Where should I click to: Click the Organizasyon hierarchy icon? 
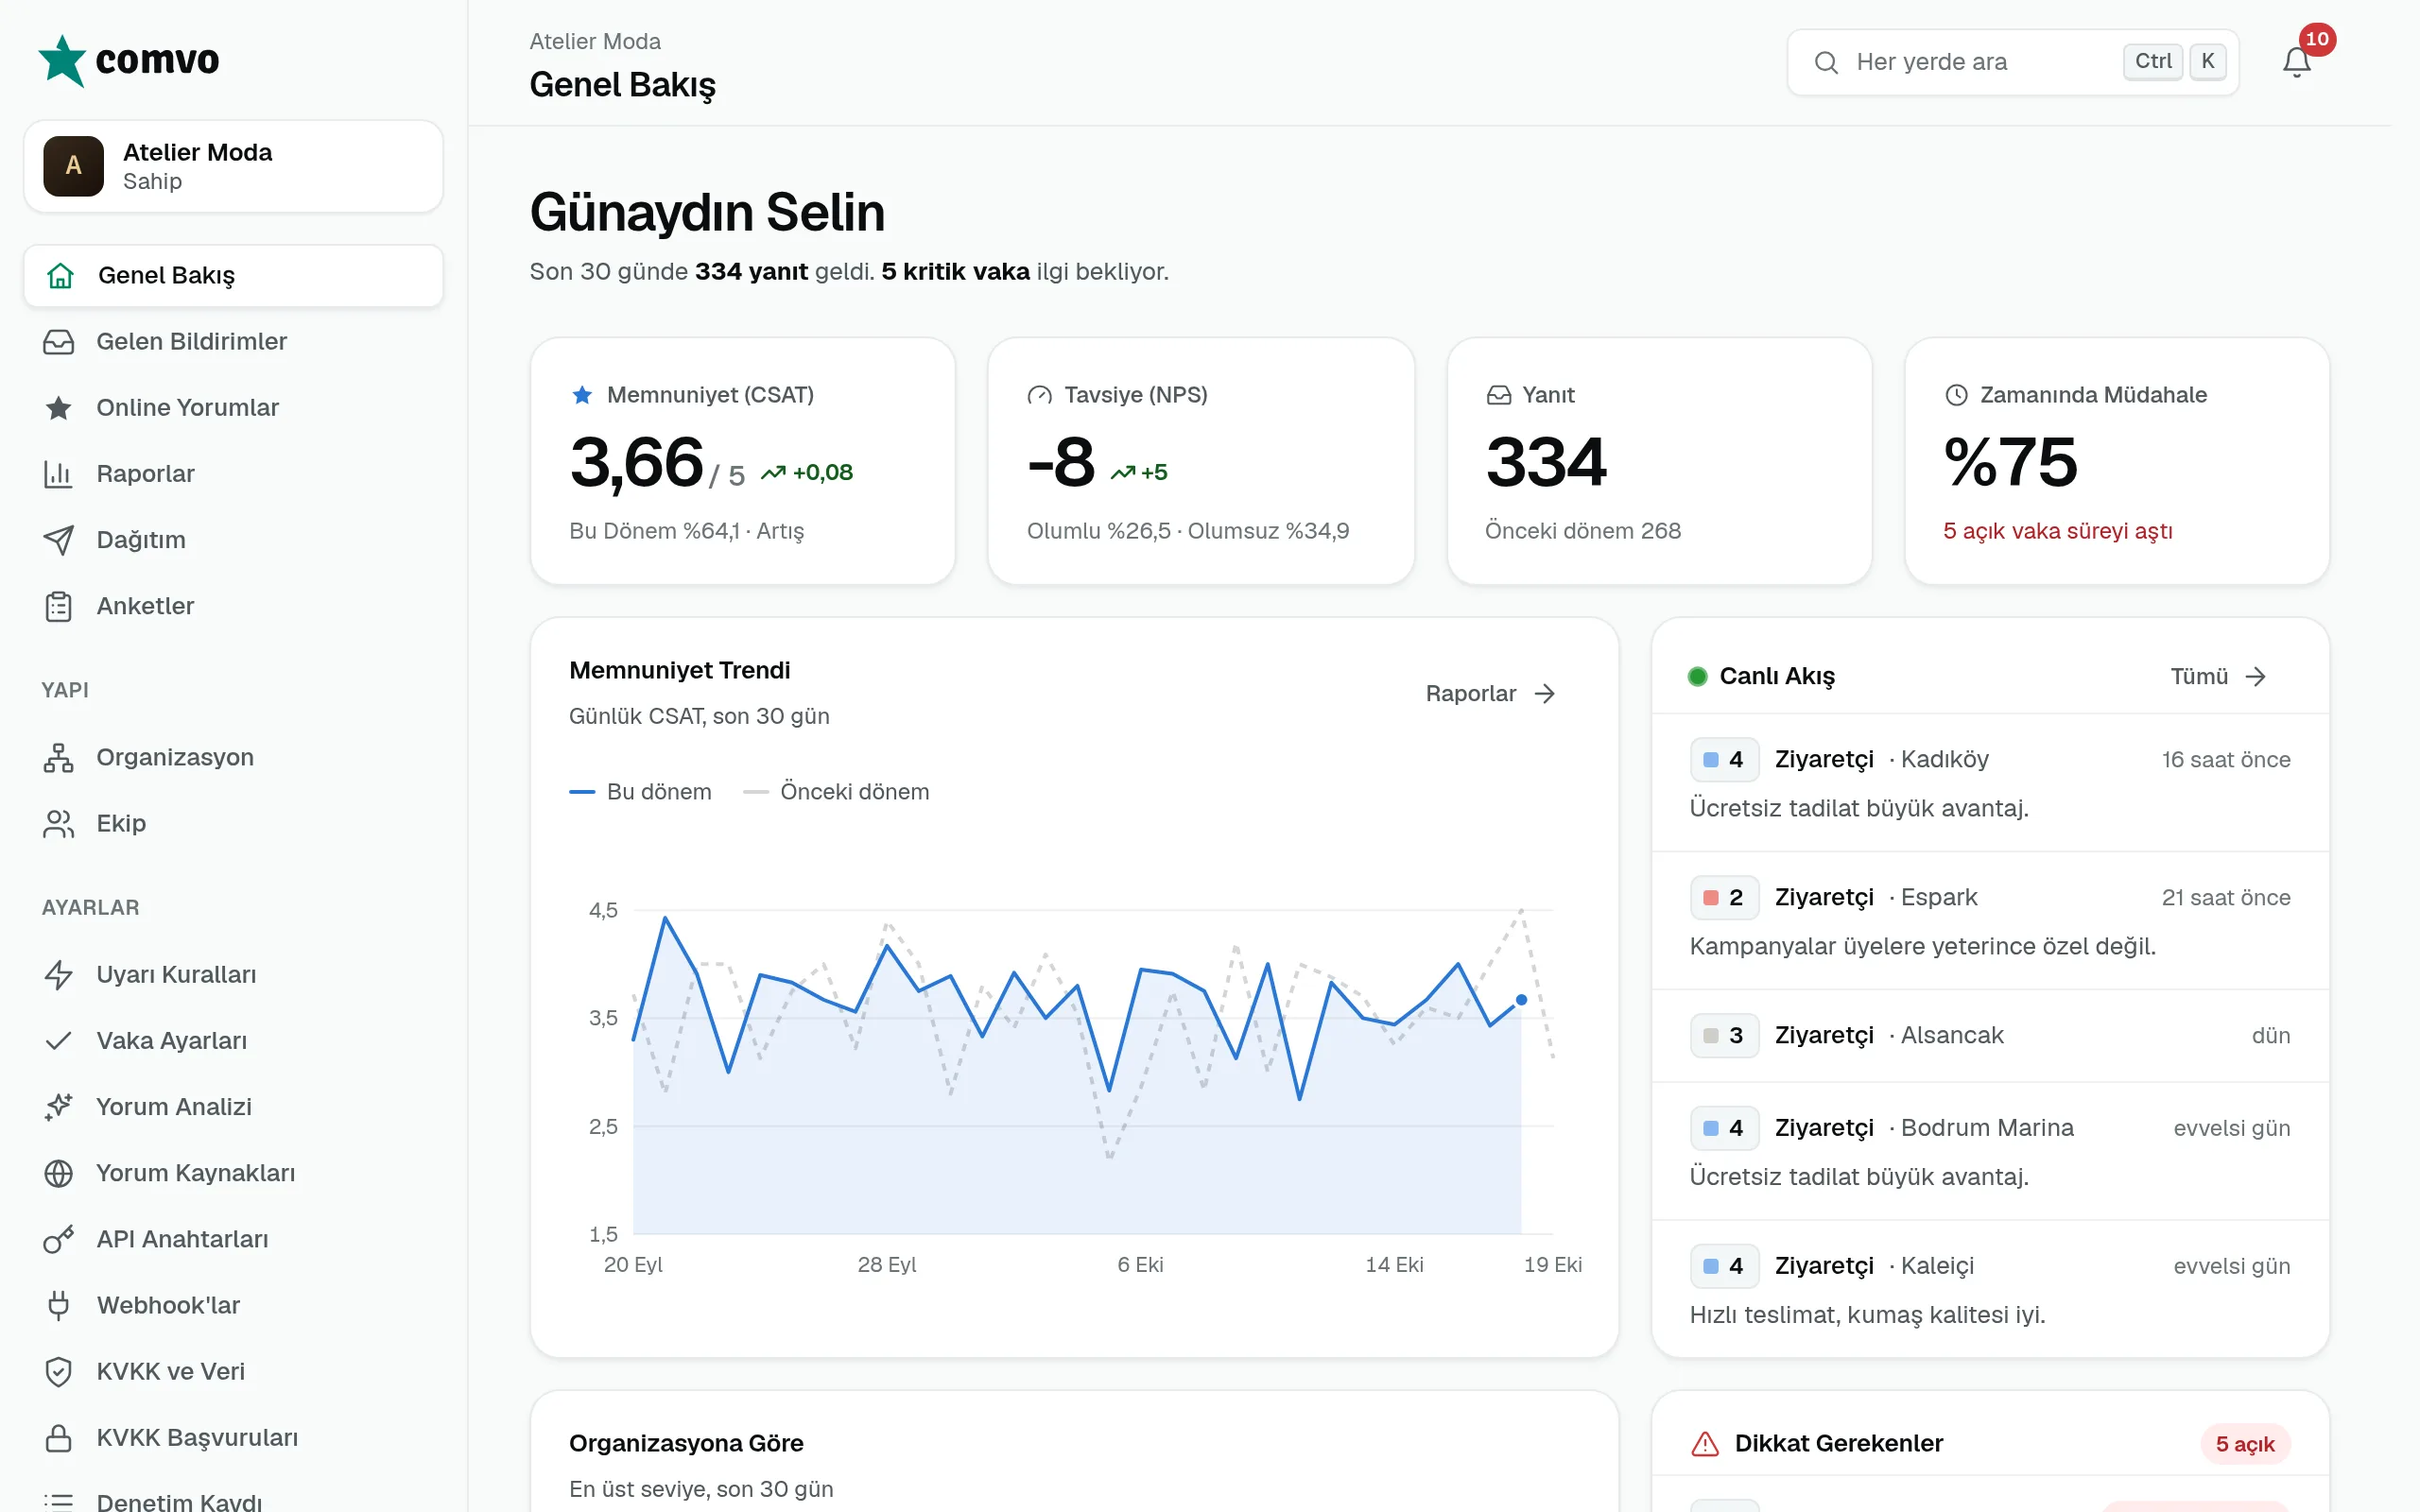coord(58,757)
